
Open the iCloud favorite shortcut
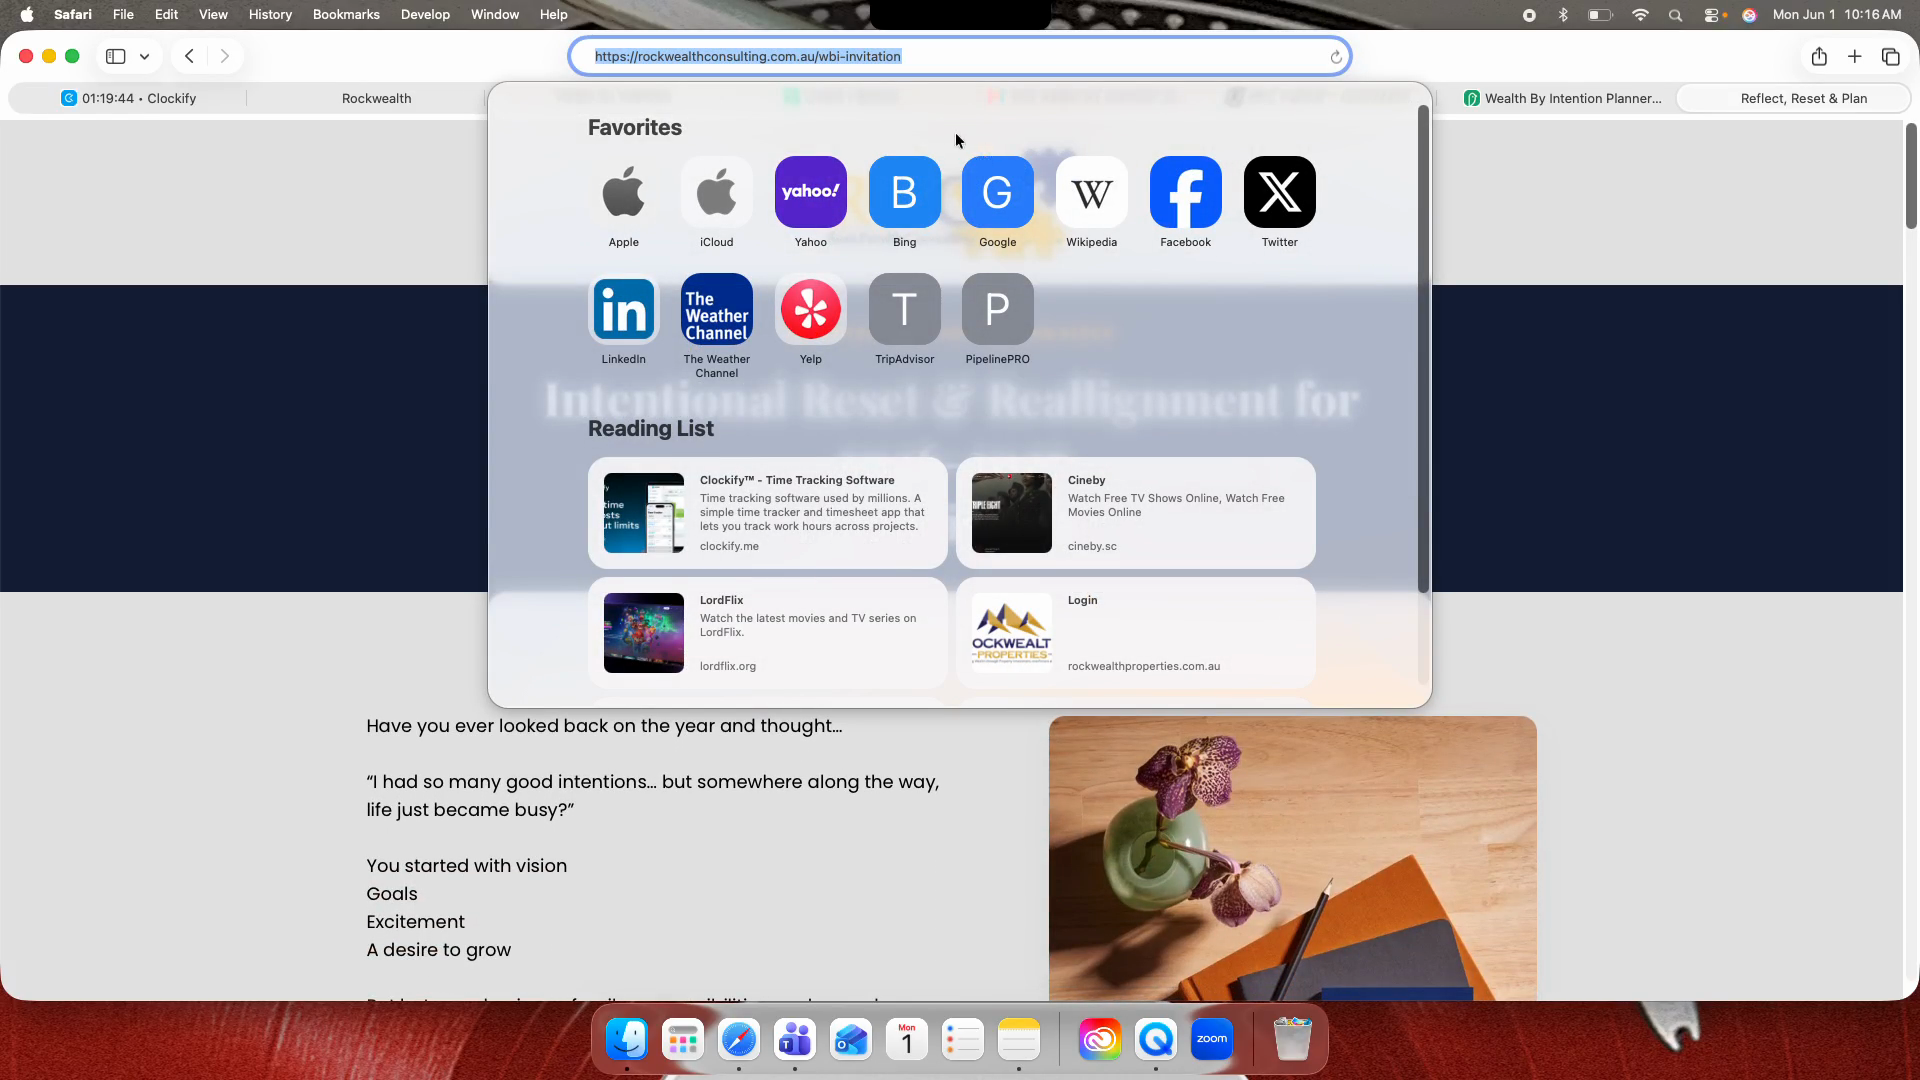tap(717, 192)
